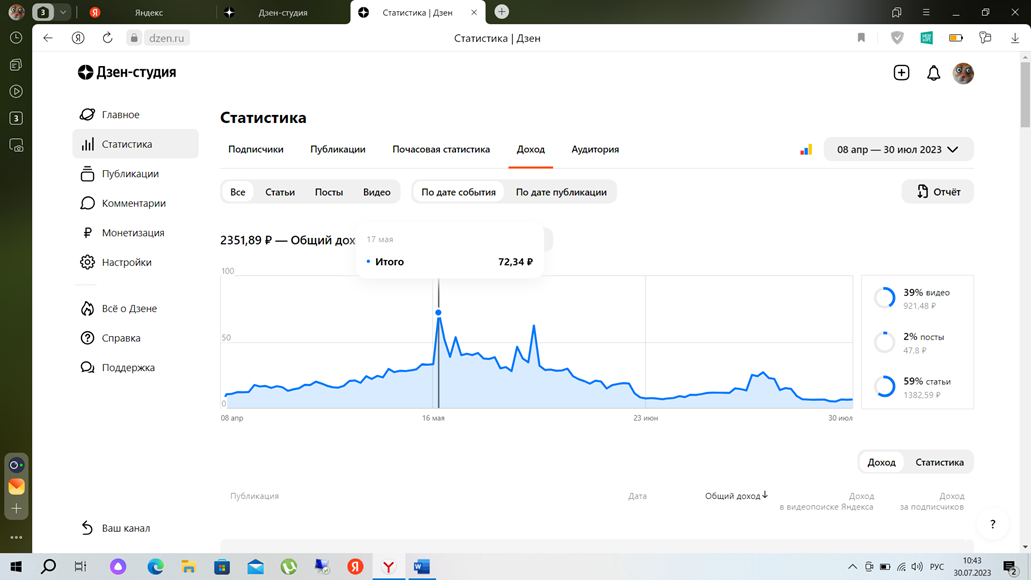This screenshot has height=580, width=1031.
Task: Click the 17 мая data point on the chart
Action: pos(439,313)
